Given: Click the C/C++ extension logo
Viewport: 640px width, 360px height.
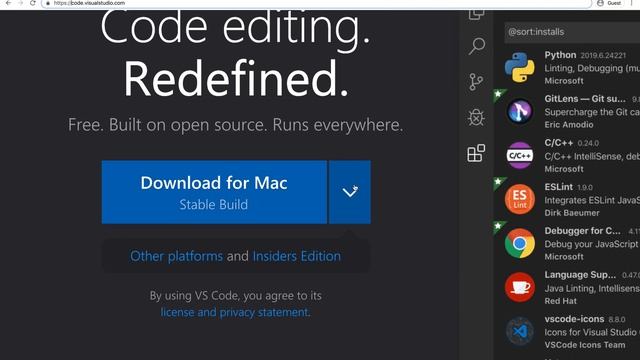Looking at the screenshot, I should coord(520,155).
